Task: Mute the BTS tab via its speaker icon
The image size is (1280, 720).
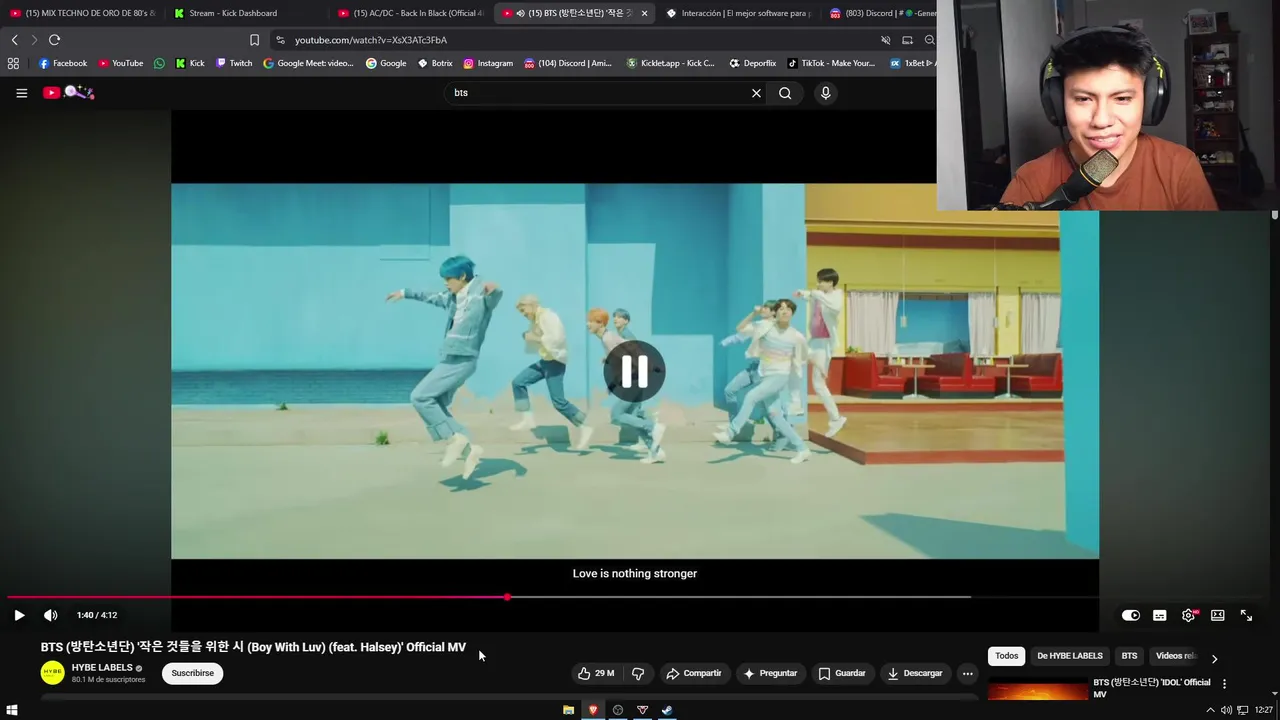Action: [520, 13]
